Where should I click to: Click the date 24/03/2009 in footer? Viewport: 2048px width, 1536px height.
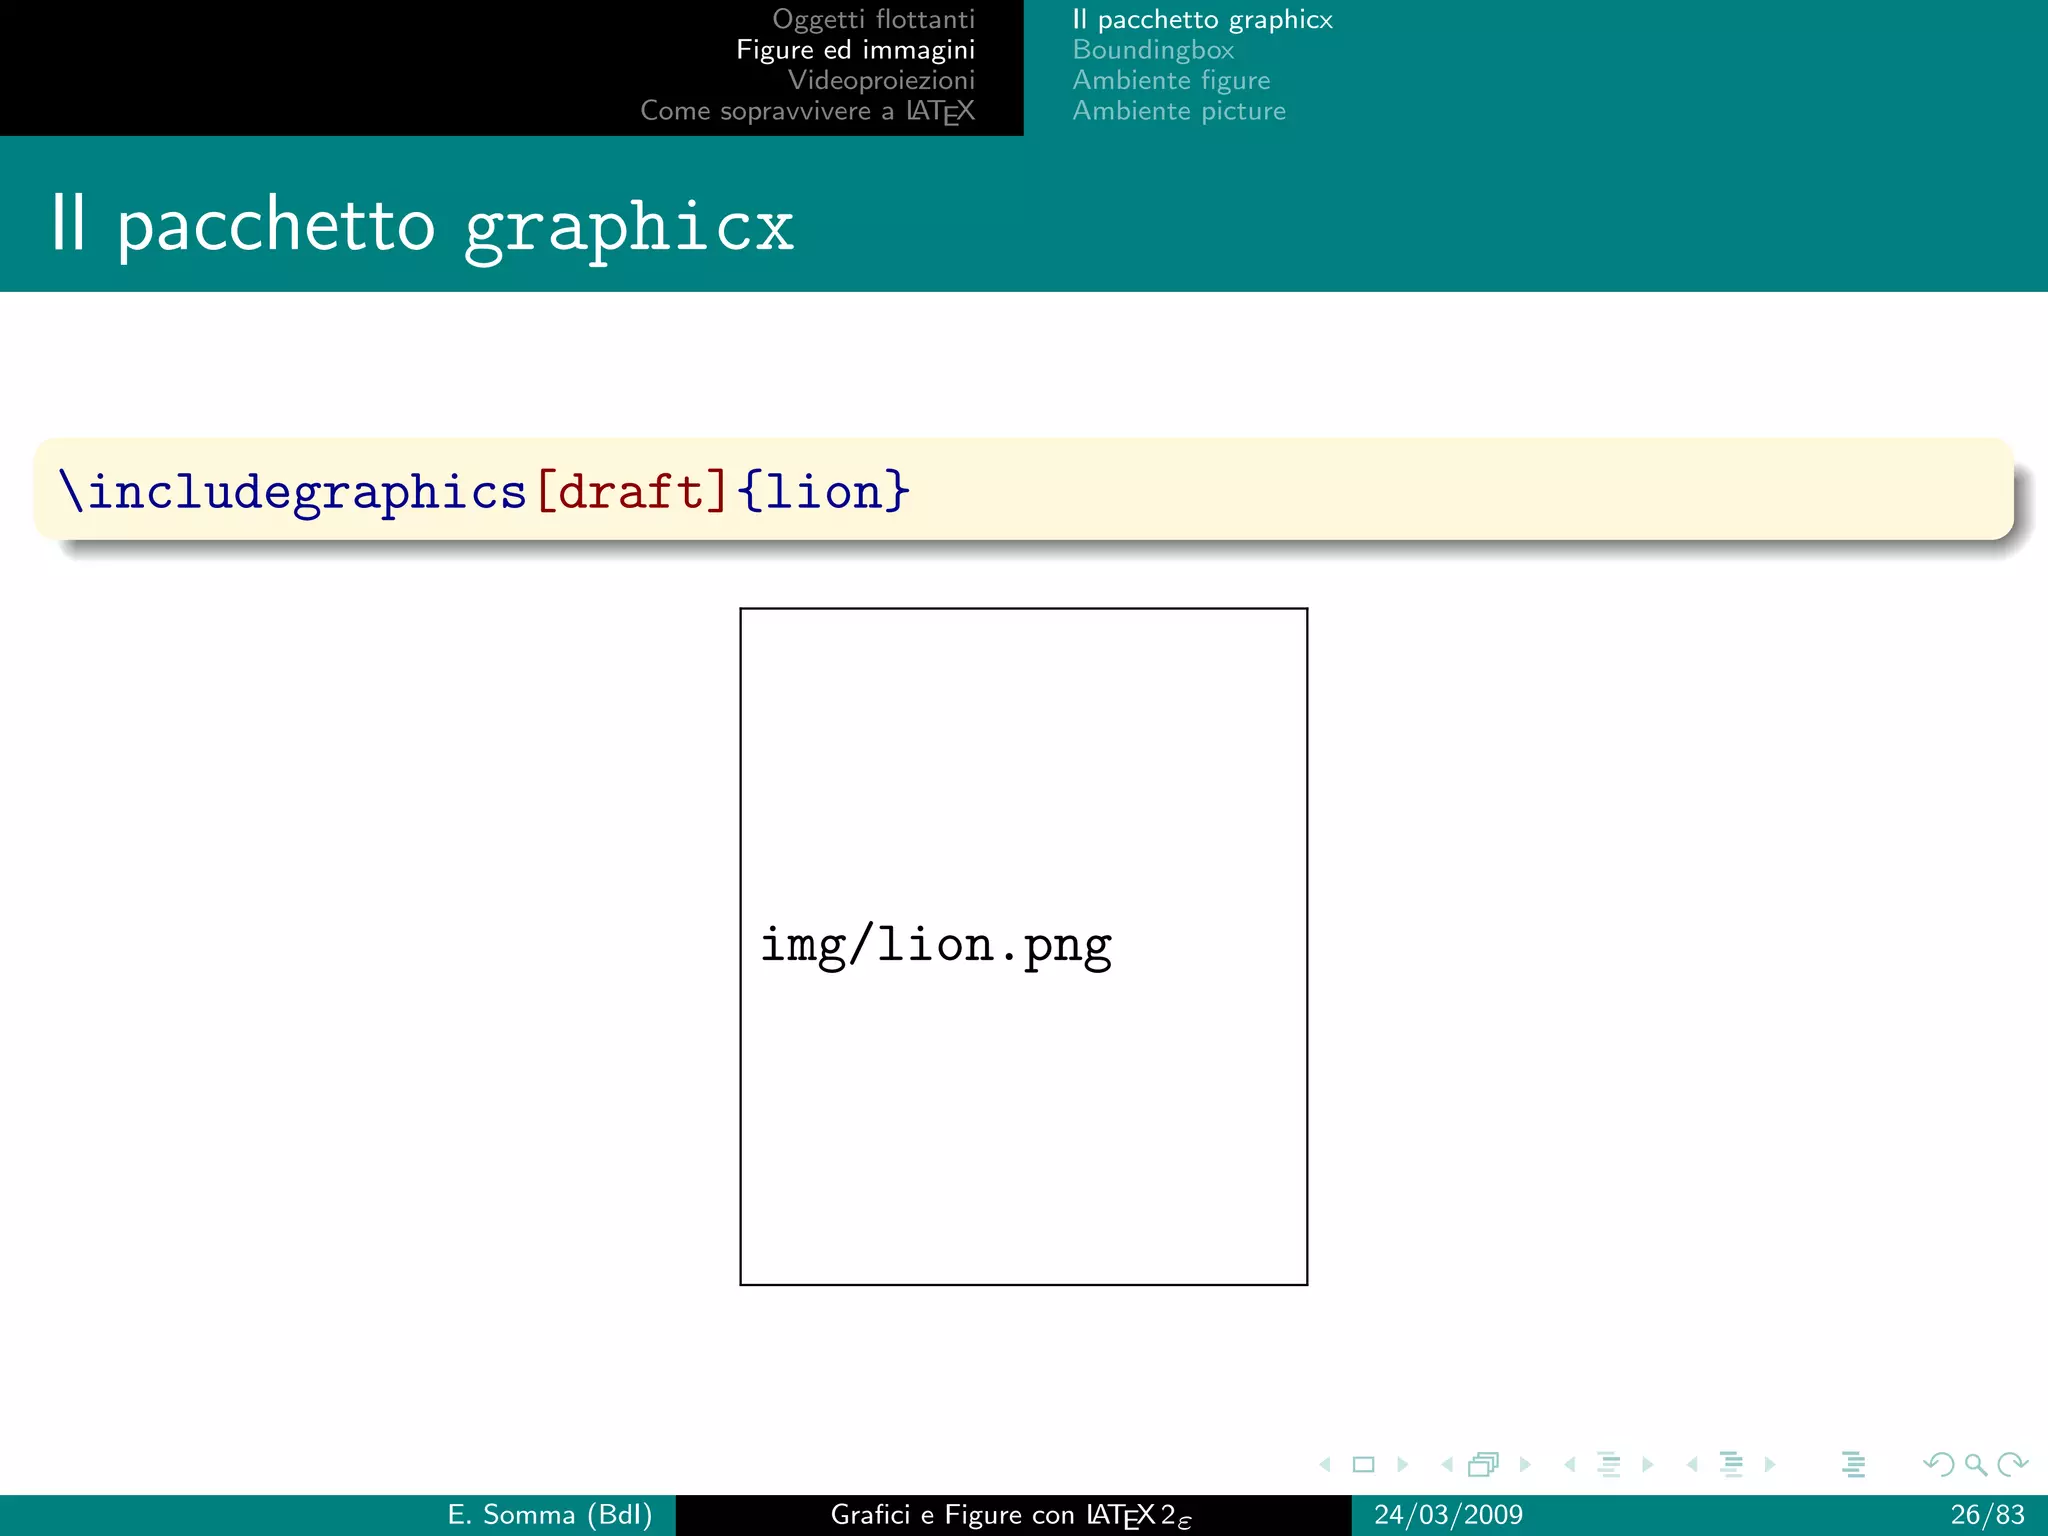point(1448,1515)
